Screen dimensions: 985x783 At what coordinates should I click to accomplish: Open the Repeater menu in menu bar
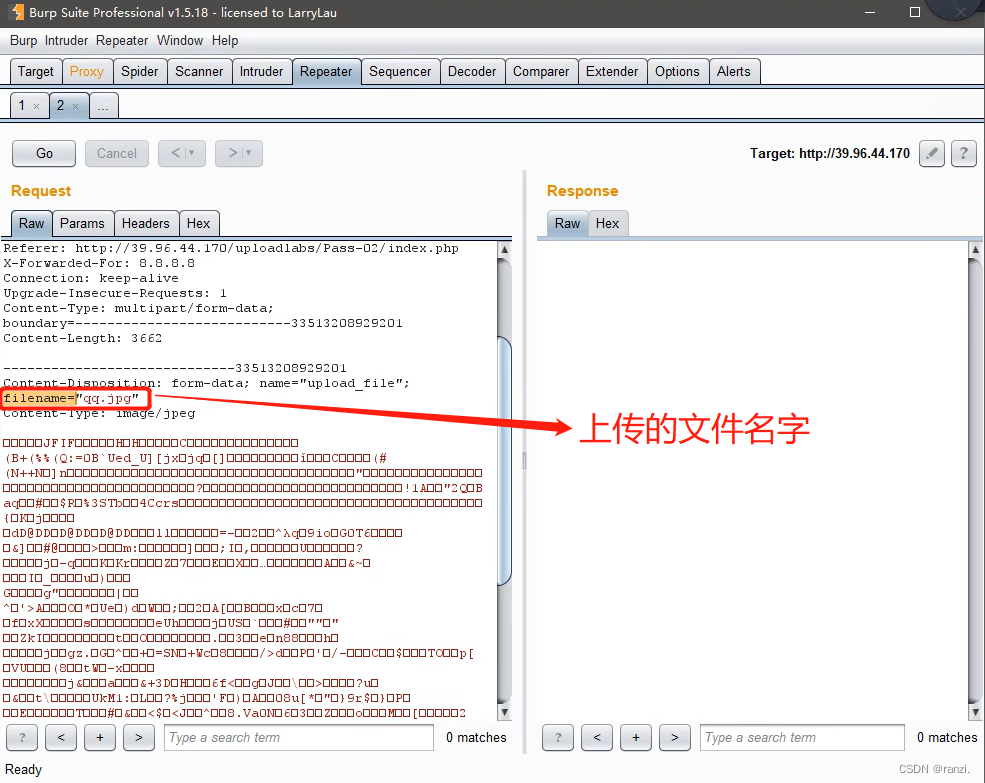122,41
